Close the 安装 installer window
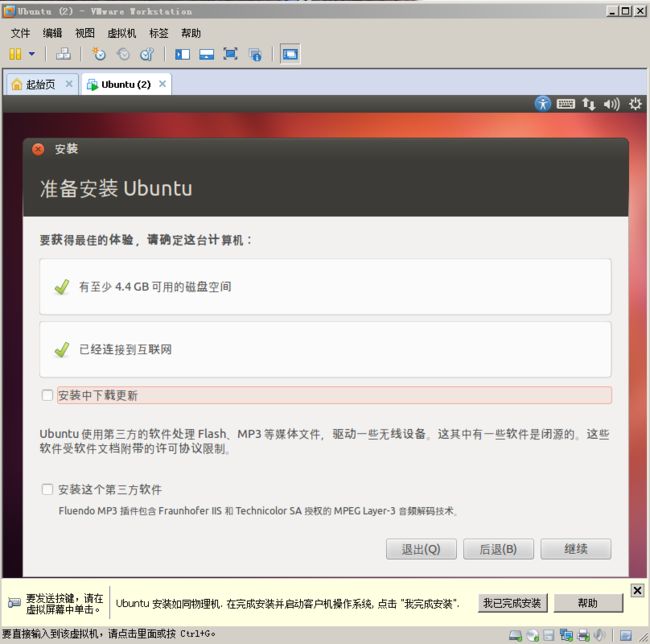The width and height of the screenshot is (650, 644). 38,149
